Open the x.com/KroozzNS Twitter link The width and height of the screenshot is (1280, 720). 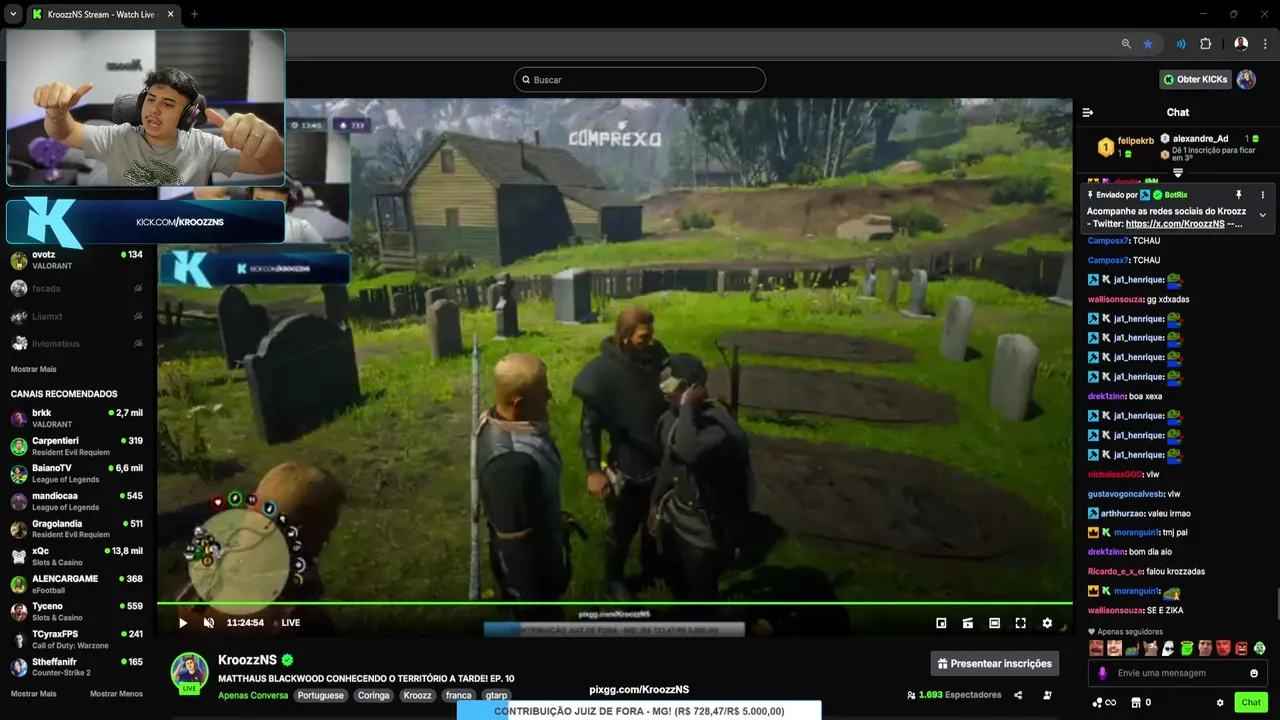click(x=1175, y=224)
